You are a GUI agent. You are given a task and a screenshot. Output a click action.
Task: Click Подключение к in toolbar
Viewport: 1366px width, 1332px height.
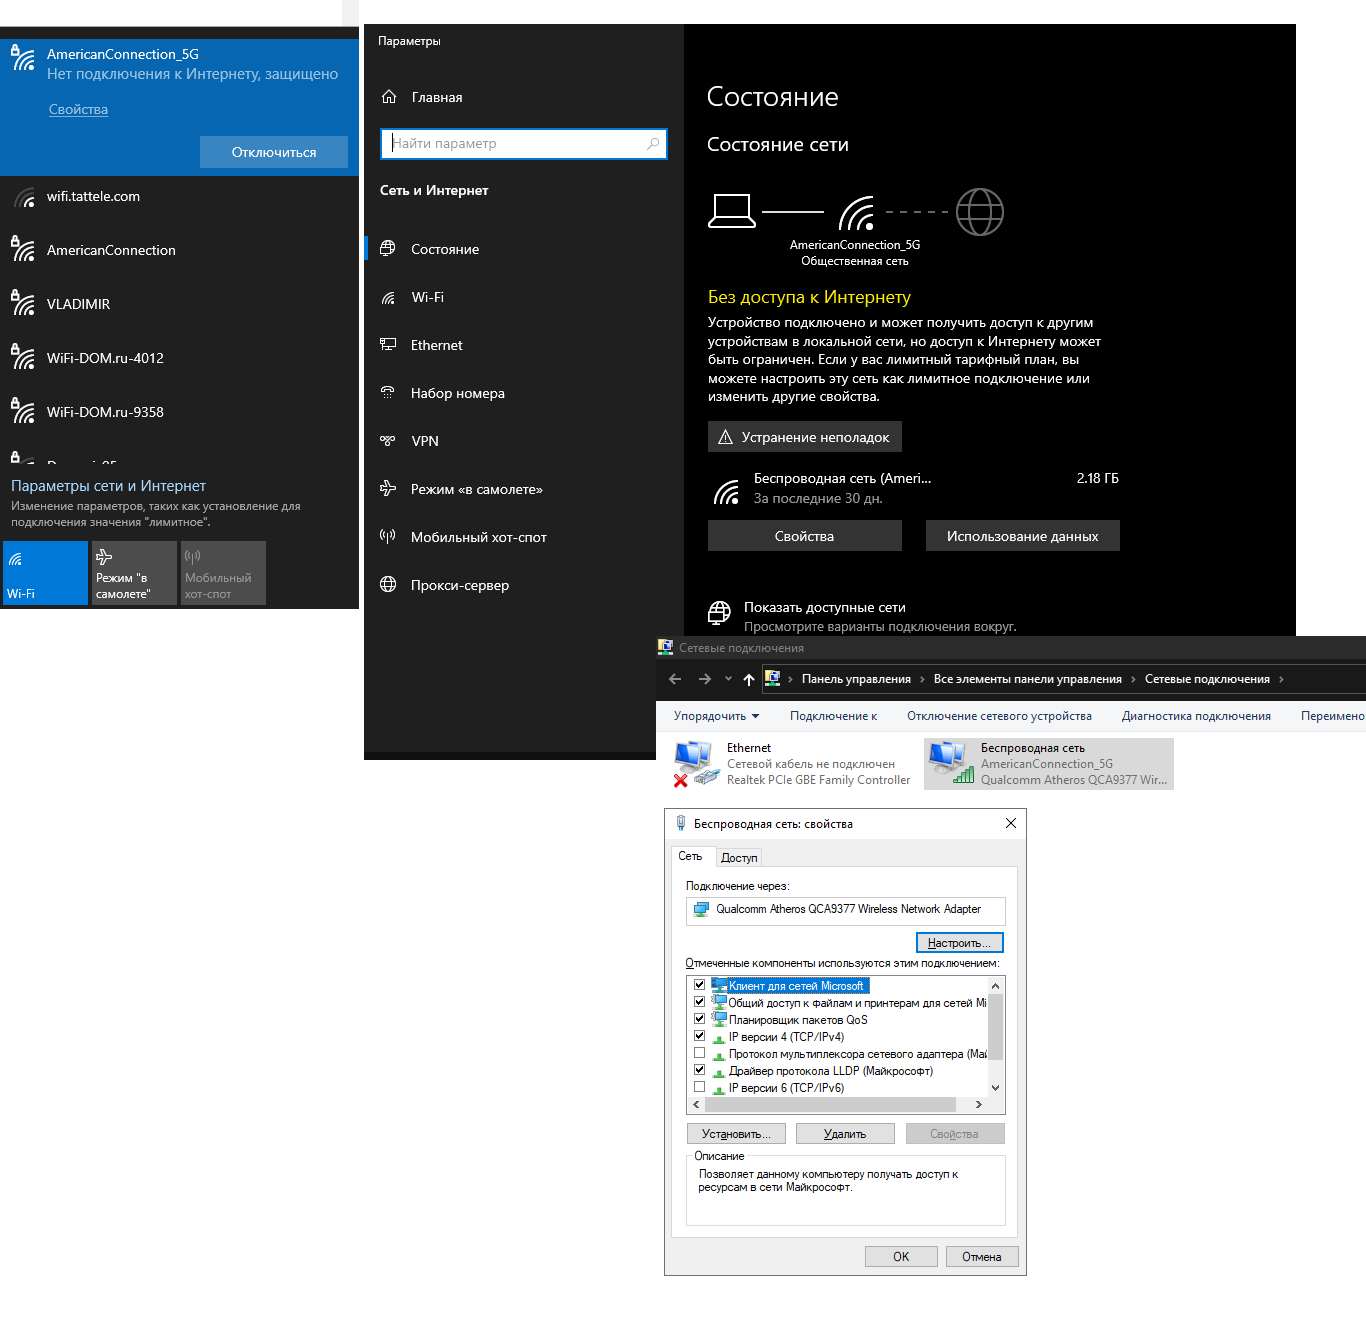pyautogui.click(x=833, y=716)
